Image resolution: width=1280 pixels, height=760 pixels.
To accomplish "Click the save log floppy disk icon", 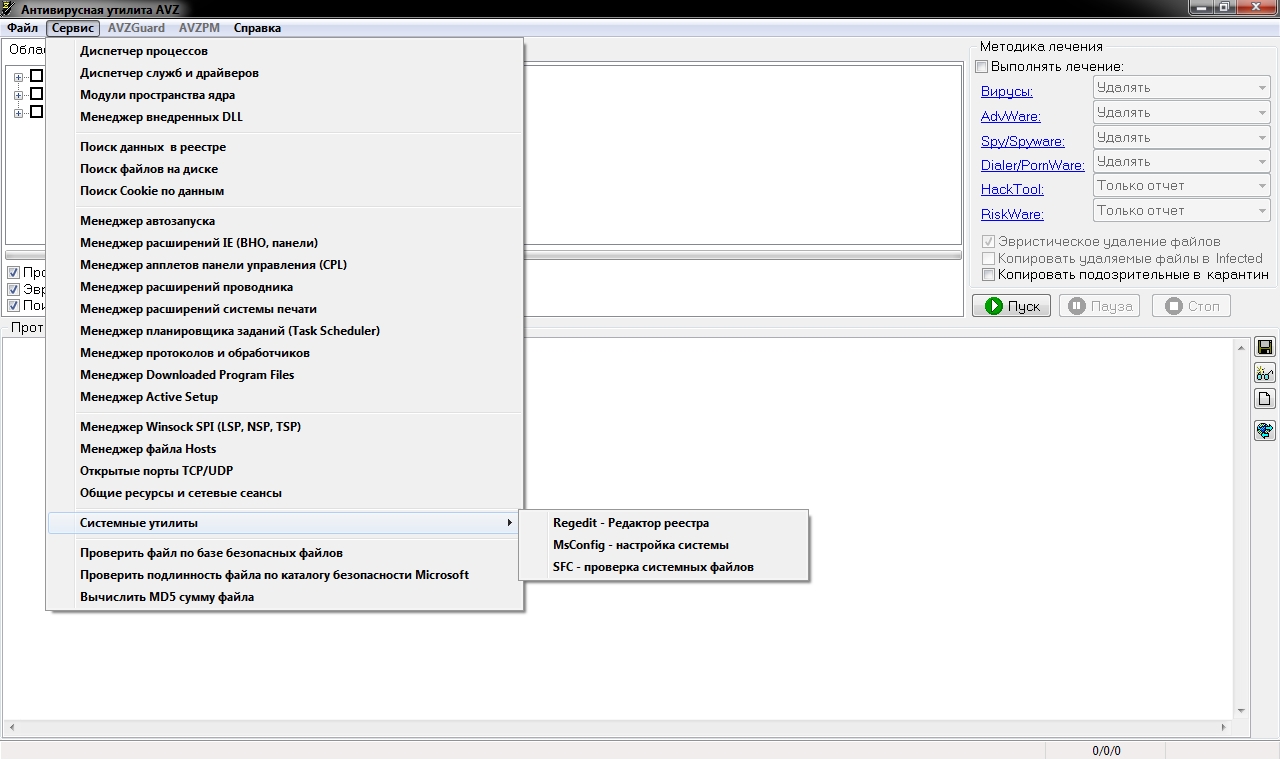I will pyautogui.click(x=1265, y=347).
